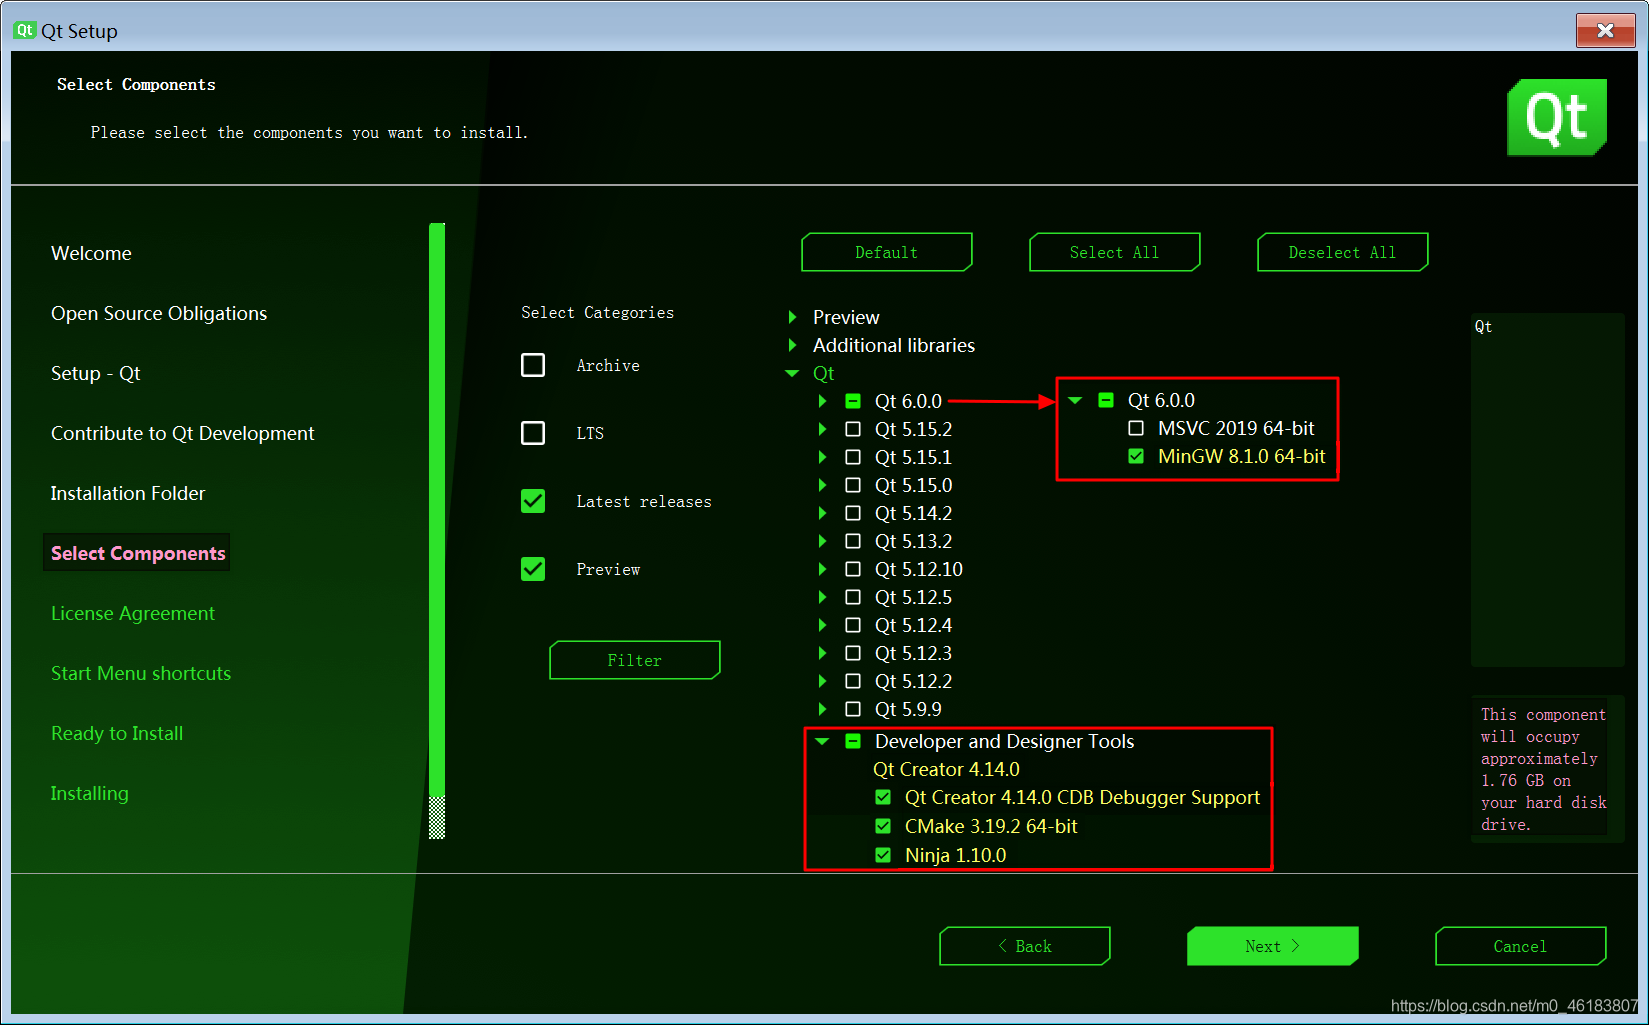This screenshot has height=1025, width=1649.
Task: Click the Select All button
Action: pos(1115,252)
